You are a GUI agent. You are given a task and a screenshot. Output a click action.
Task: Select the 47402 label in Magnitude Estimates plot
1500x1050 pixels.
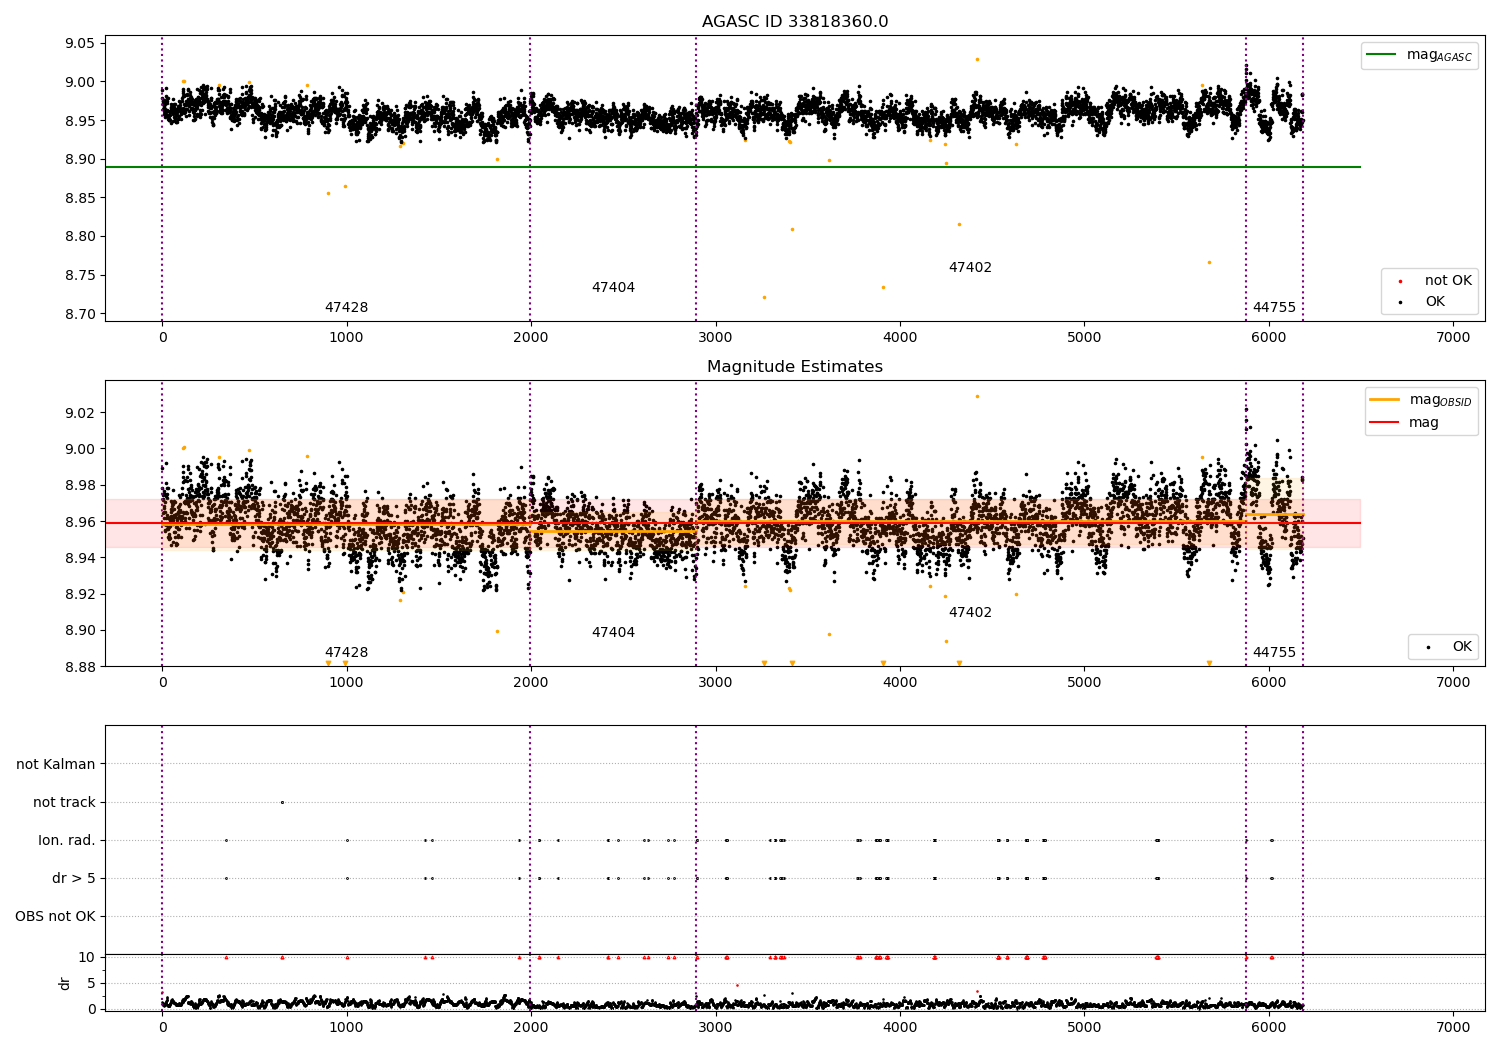coord(970,613)
